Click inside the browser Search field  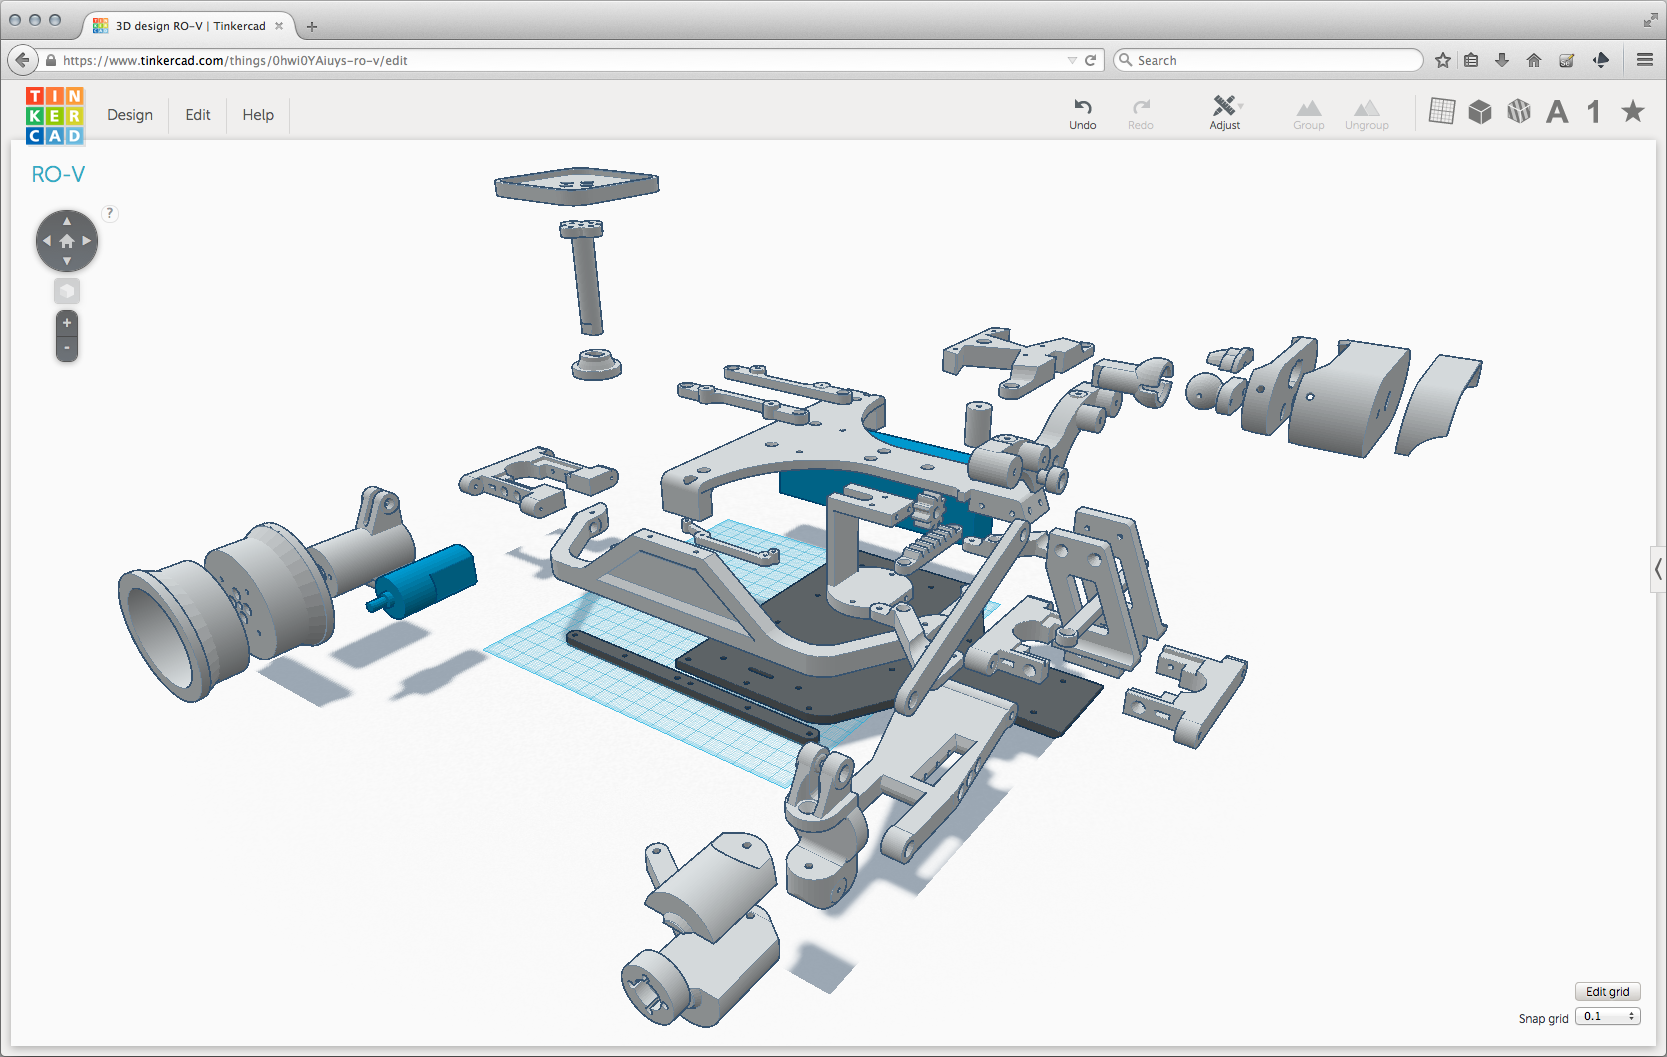[x=1268, y=60]
